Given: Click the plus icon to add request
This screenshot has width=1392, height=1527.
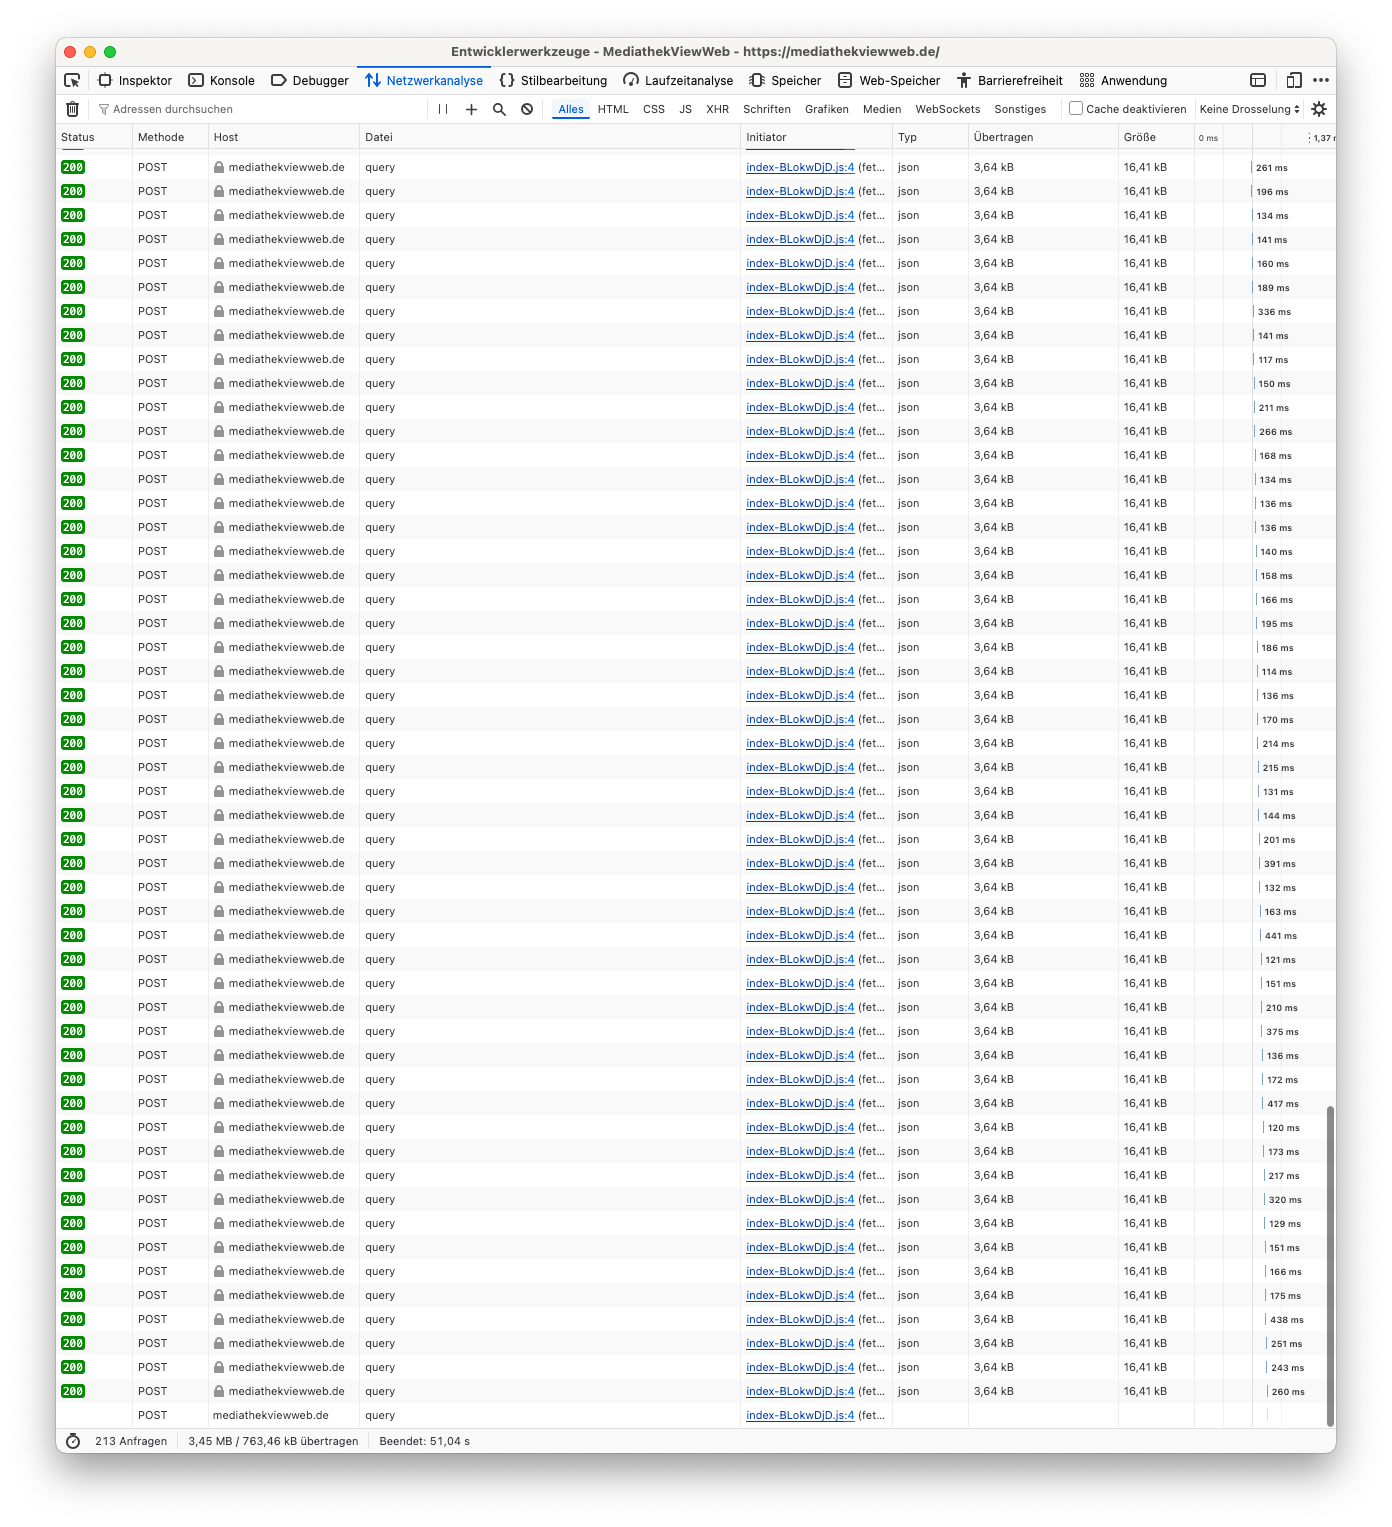Looking at the screenshot, I should [x=471, y=109].
